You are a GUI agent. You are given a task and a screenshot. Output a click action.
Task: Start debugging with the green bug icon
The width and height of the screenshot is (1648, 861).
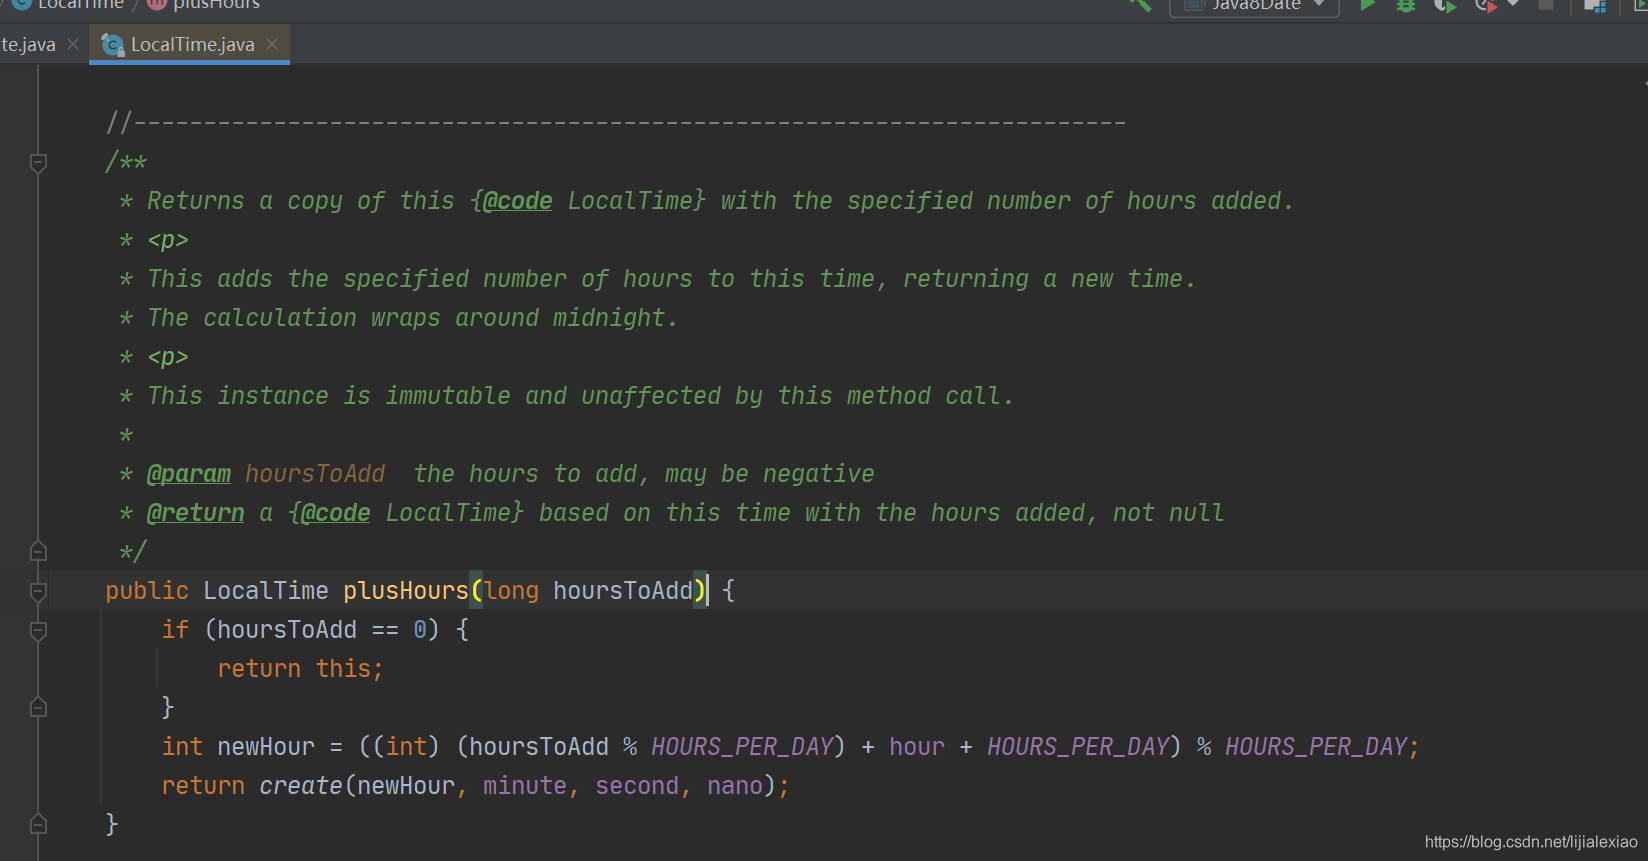pos(1406,5)
